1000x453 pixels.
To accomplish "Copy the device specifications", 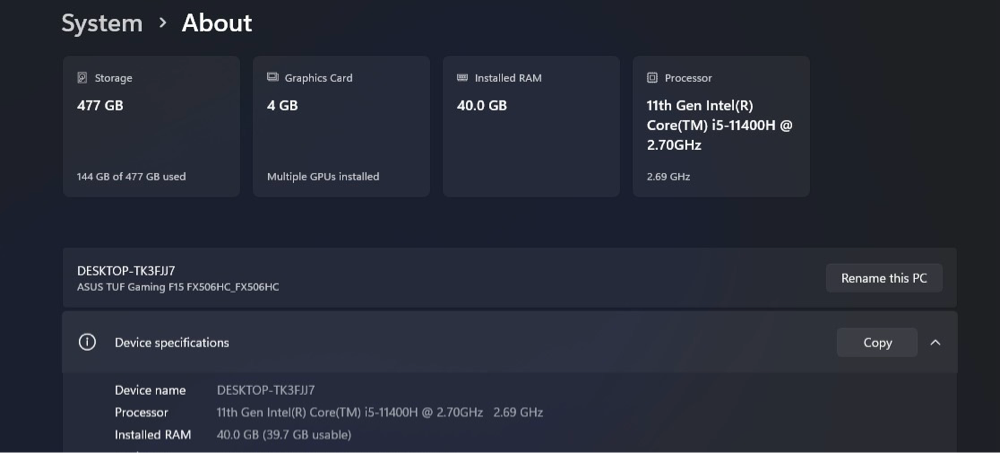I will pyautogui.click(x=876, y=342).
